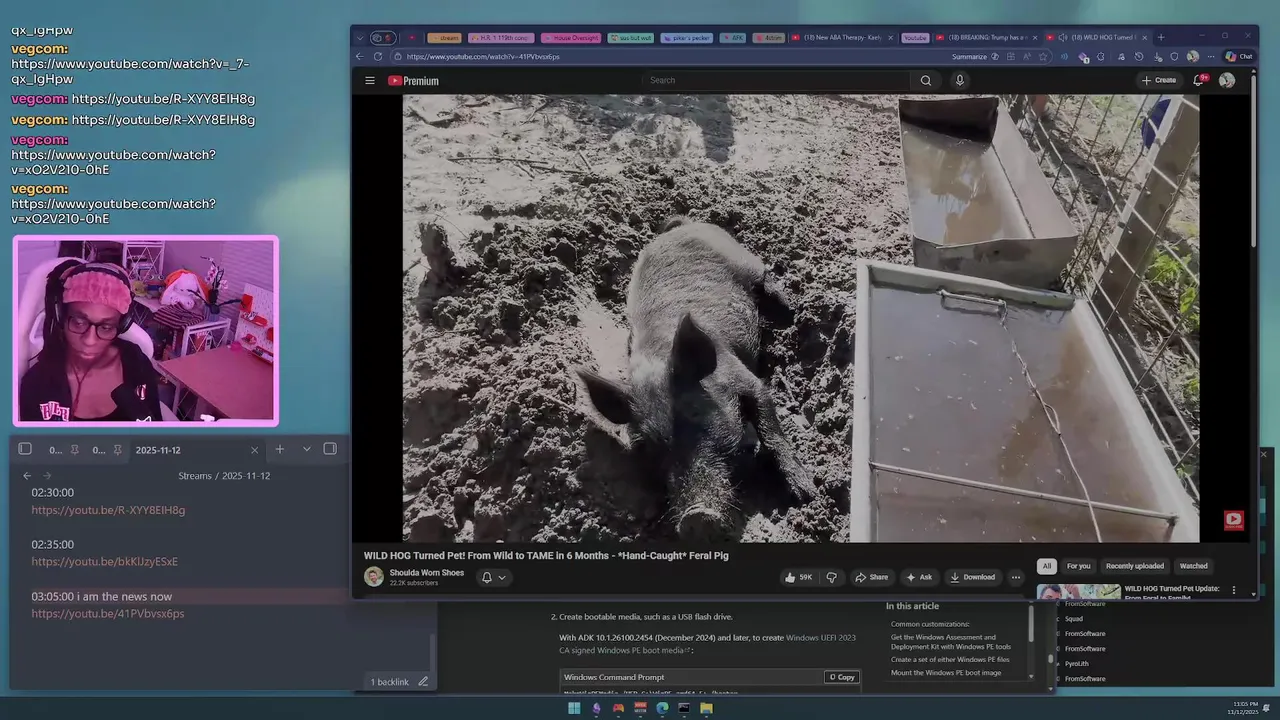Open more actions ellipsis below video
The height and width of the screenshot is (720, 1280).
click(x=1016, y=577)
